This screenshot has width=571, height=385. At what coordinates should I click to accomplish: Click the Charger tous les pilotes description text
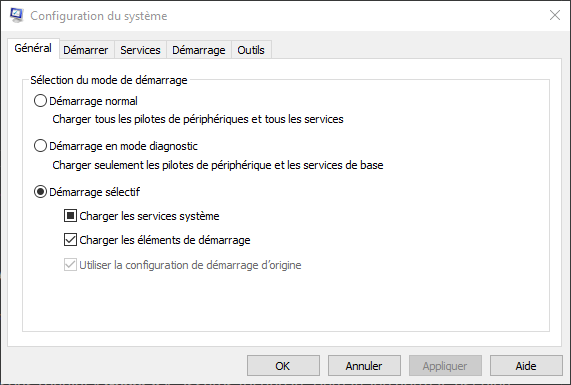coord(198,119)
